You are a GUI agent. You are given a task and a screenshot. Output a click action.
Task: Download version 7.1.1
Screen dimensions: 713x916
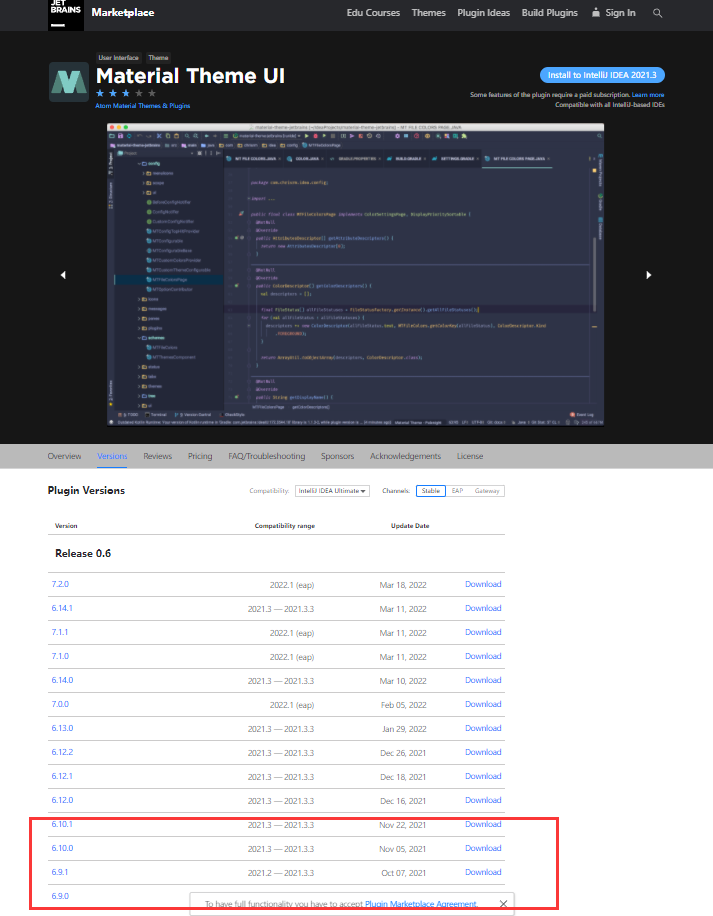[483, 632]
